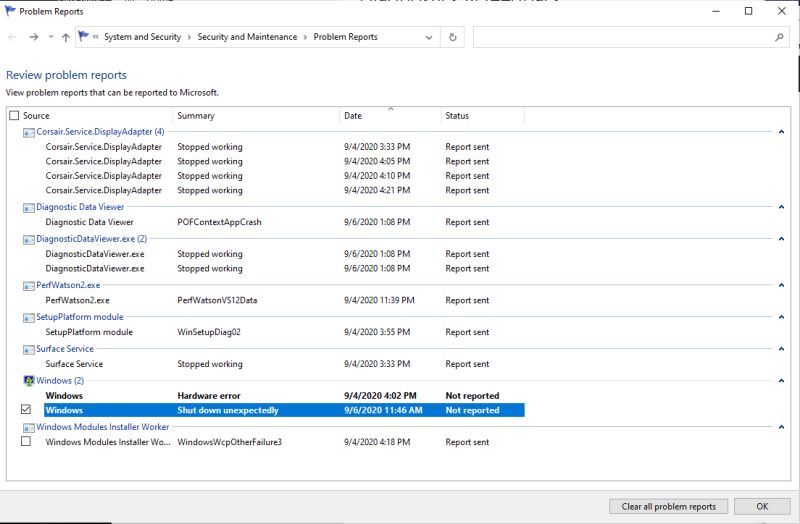The image size is (800, 524).
Task: Select Surface Service Stopped working row
Action: (x=284, y=364)
